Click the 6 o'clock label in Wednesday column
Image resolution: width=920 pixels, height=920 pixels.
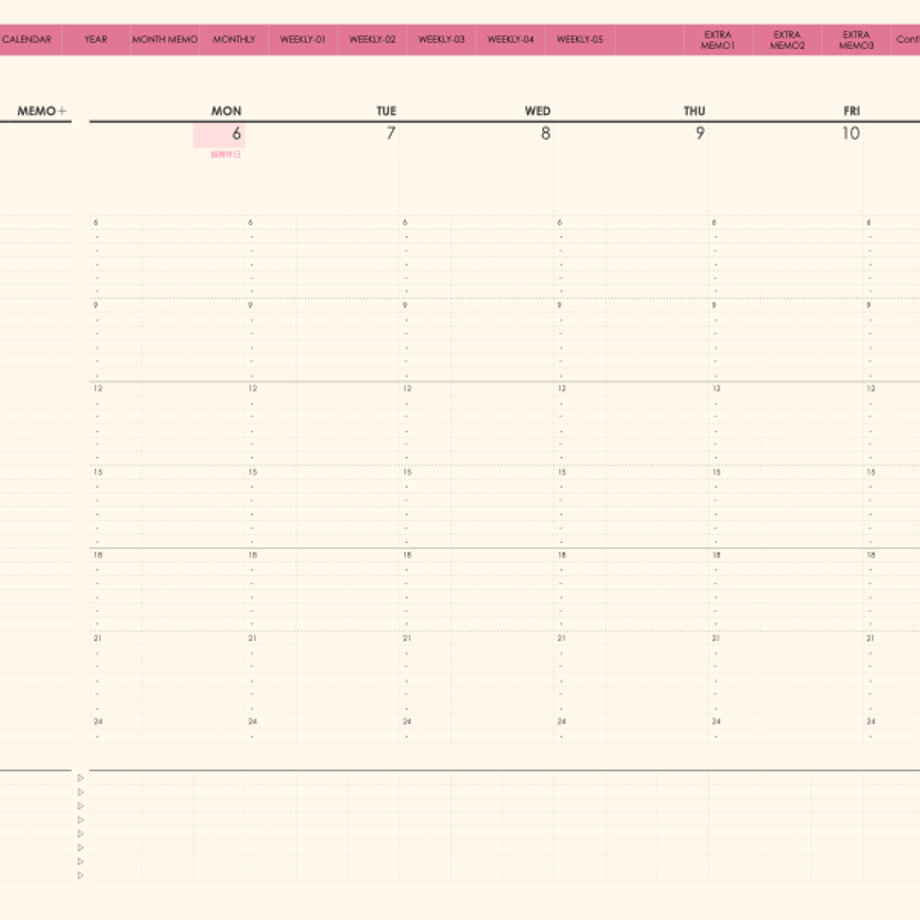coord(405,222)
